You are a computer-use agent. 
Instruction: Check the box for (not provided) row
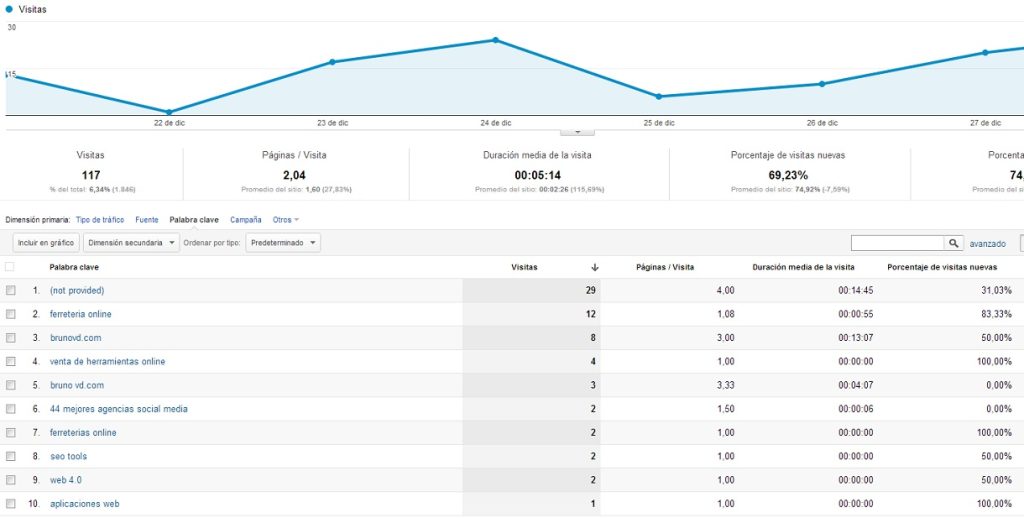pyautogui.click(x=10, y=291)
